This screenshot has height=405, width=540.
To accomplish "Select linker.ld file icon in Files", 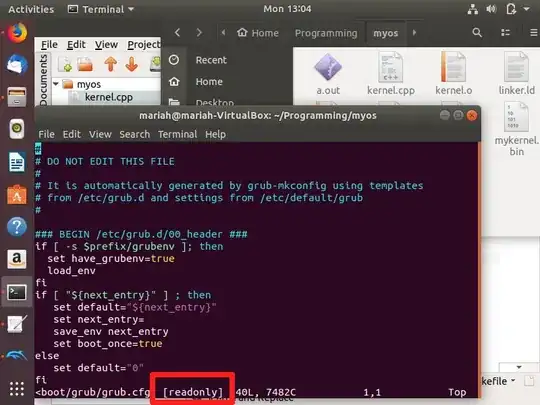I will click(516, 74).
